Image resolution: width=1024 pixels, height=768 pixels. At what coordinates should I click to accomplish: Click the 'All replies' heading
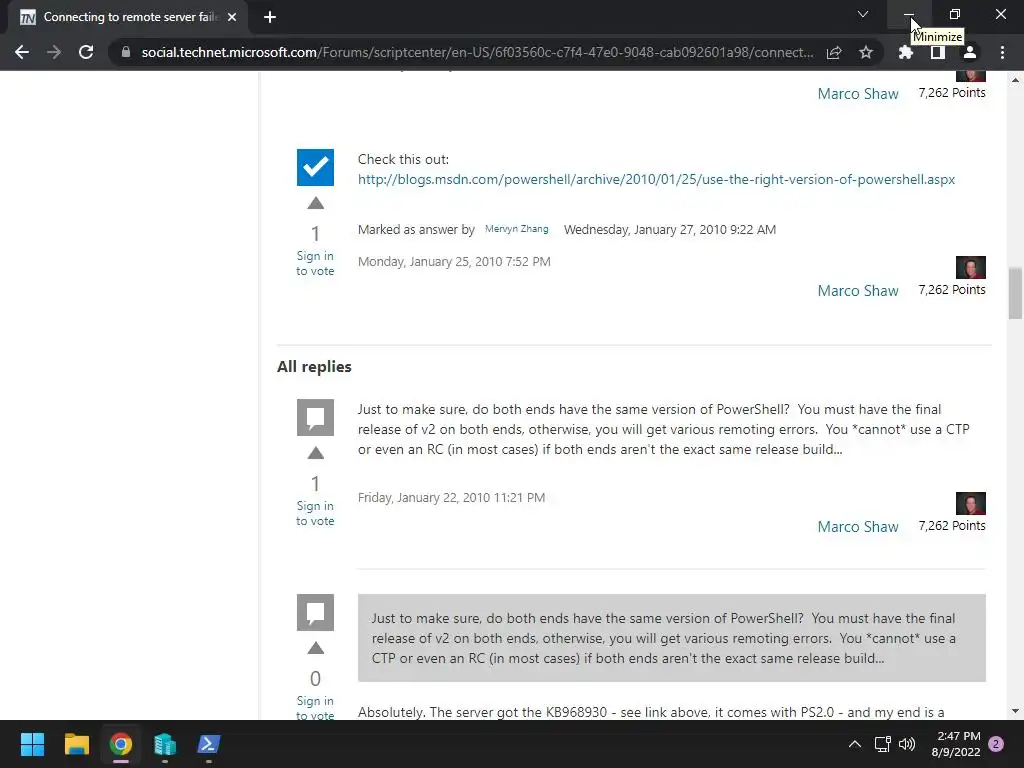pyautogui.click(x=314, y=366)
